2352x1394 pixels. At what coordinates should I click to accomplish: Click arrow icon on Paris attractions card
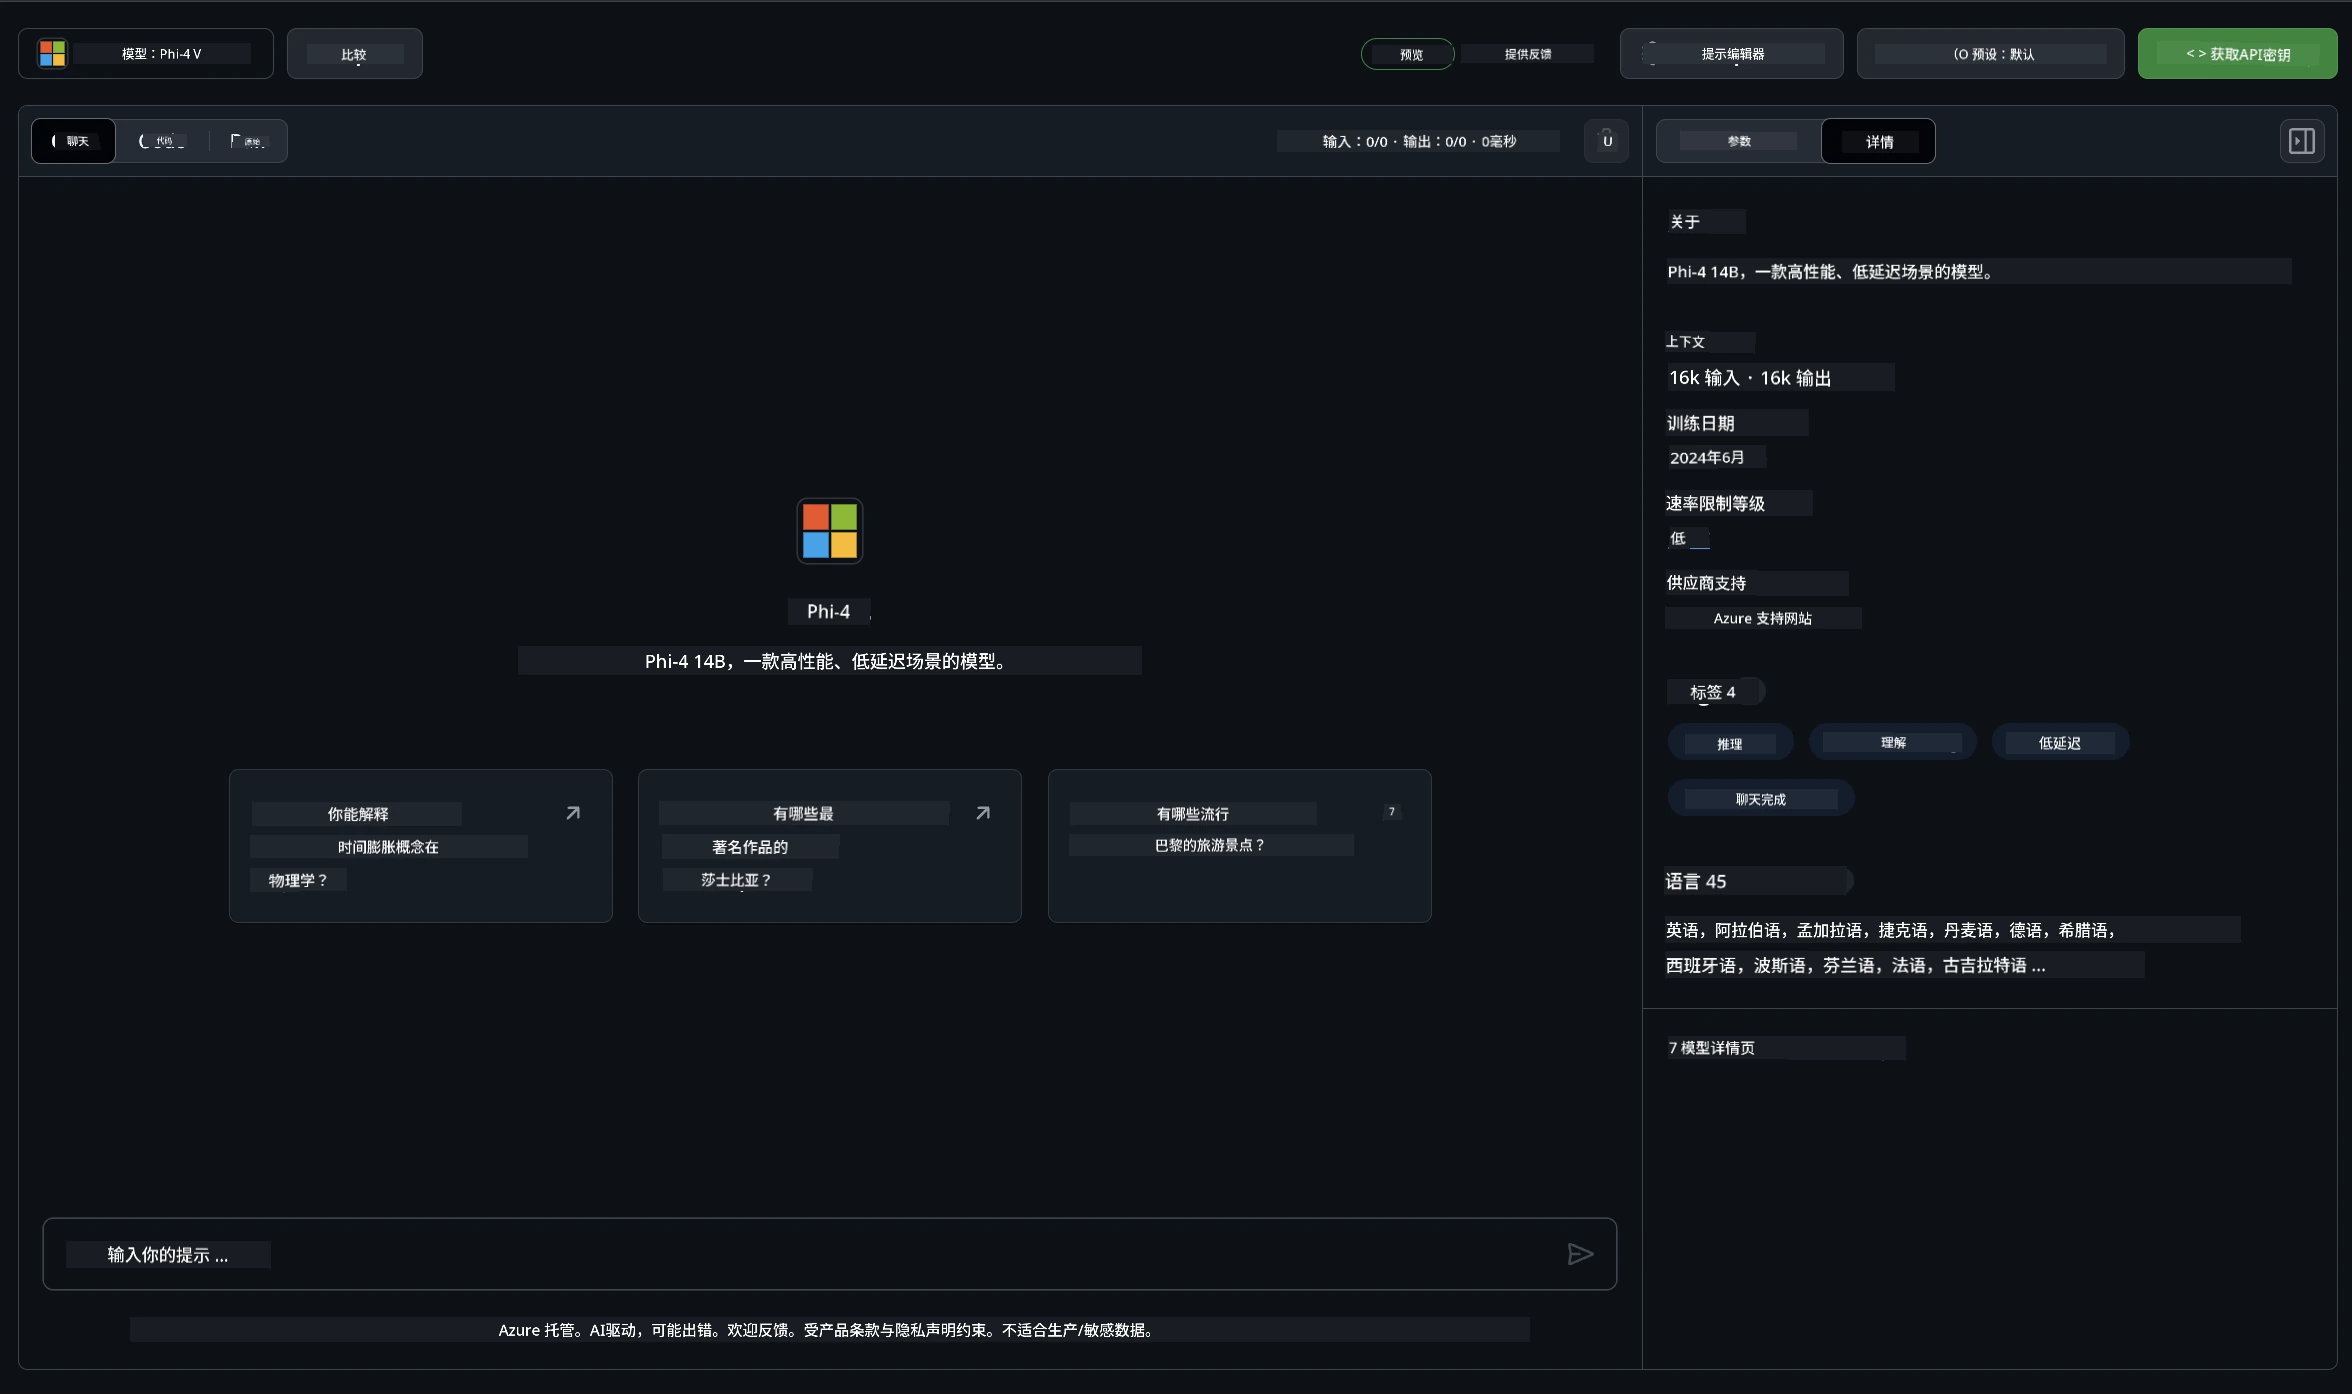(x=1391, y=812)
